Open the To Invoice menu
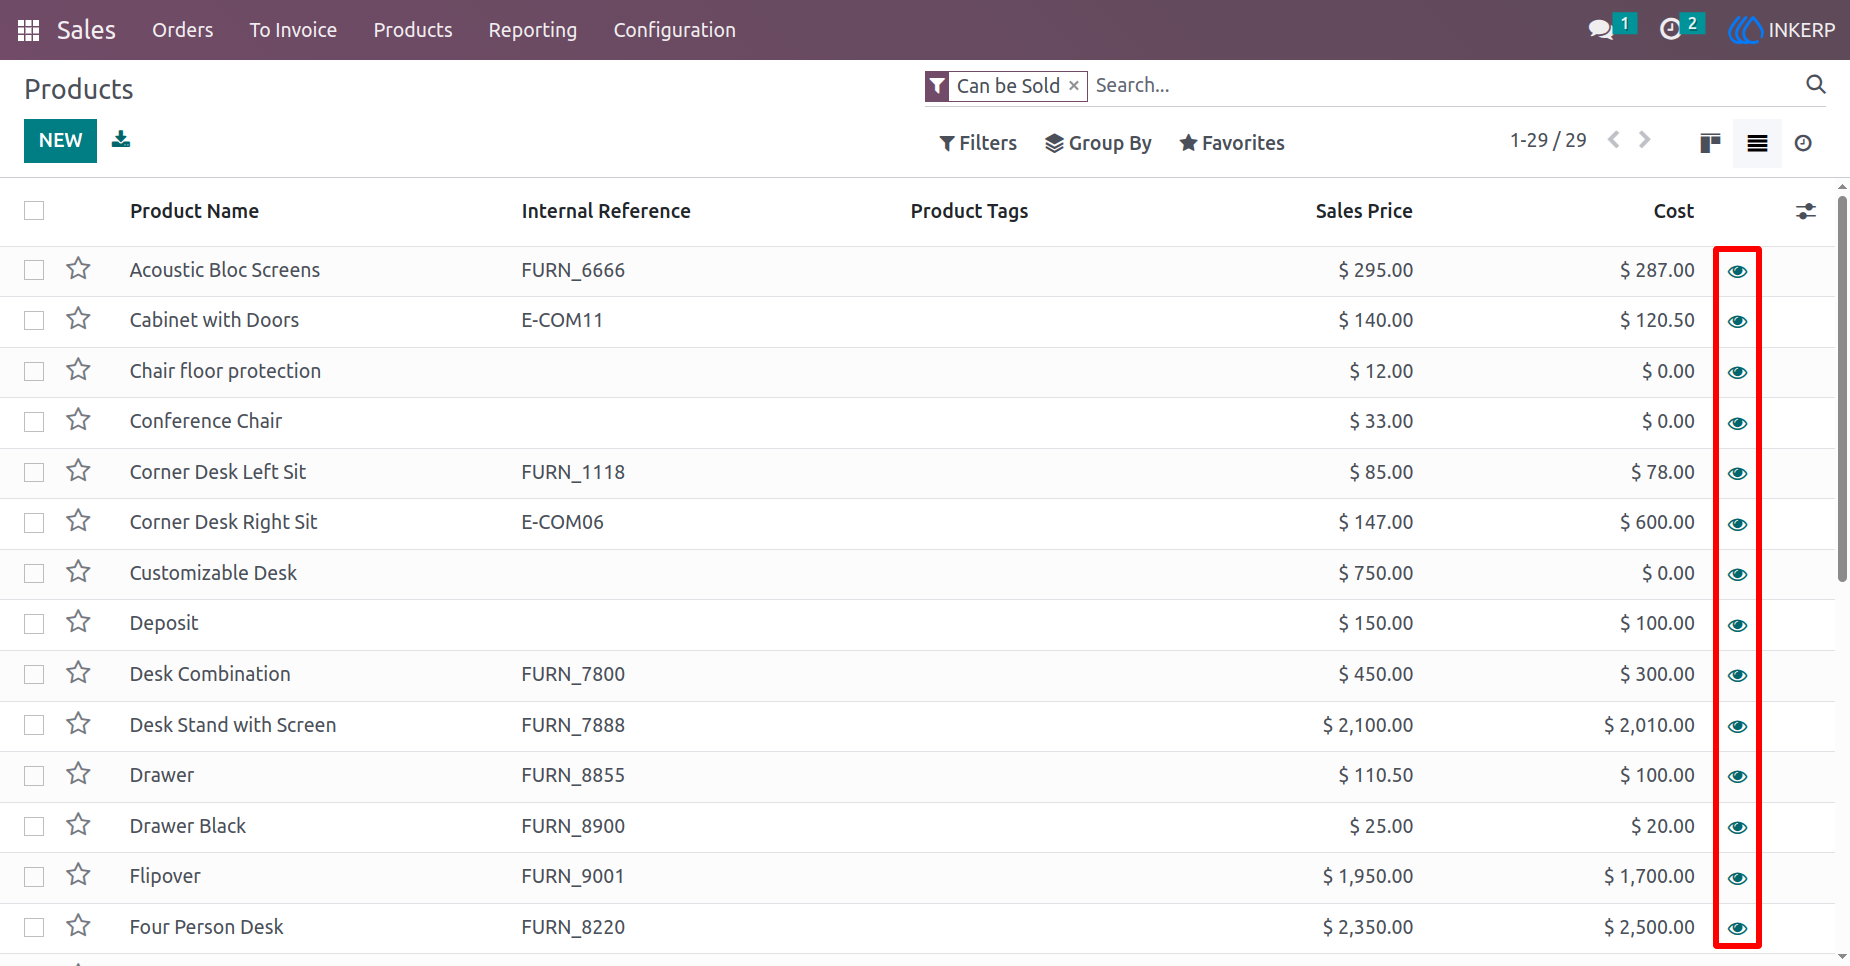1850x966 pixels. pyautogui.click(x=293, y=30)
